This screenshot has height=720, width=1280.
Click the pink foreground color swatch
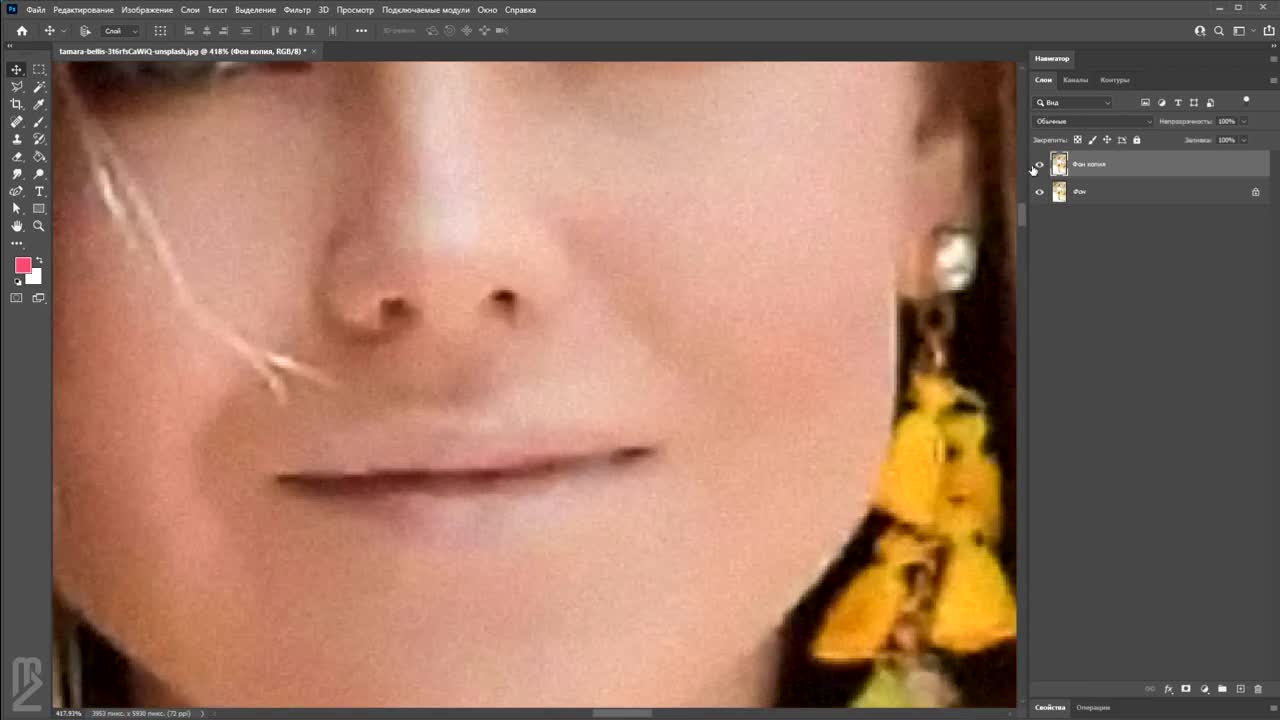coord(23,265)
